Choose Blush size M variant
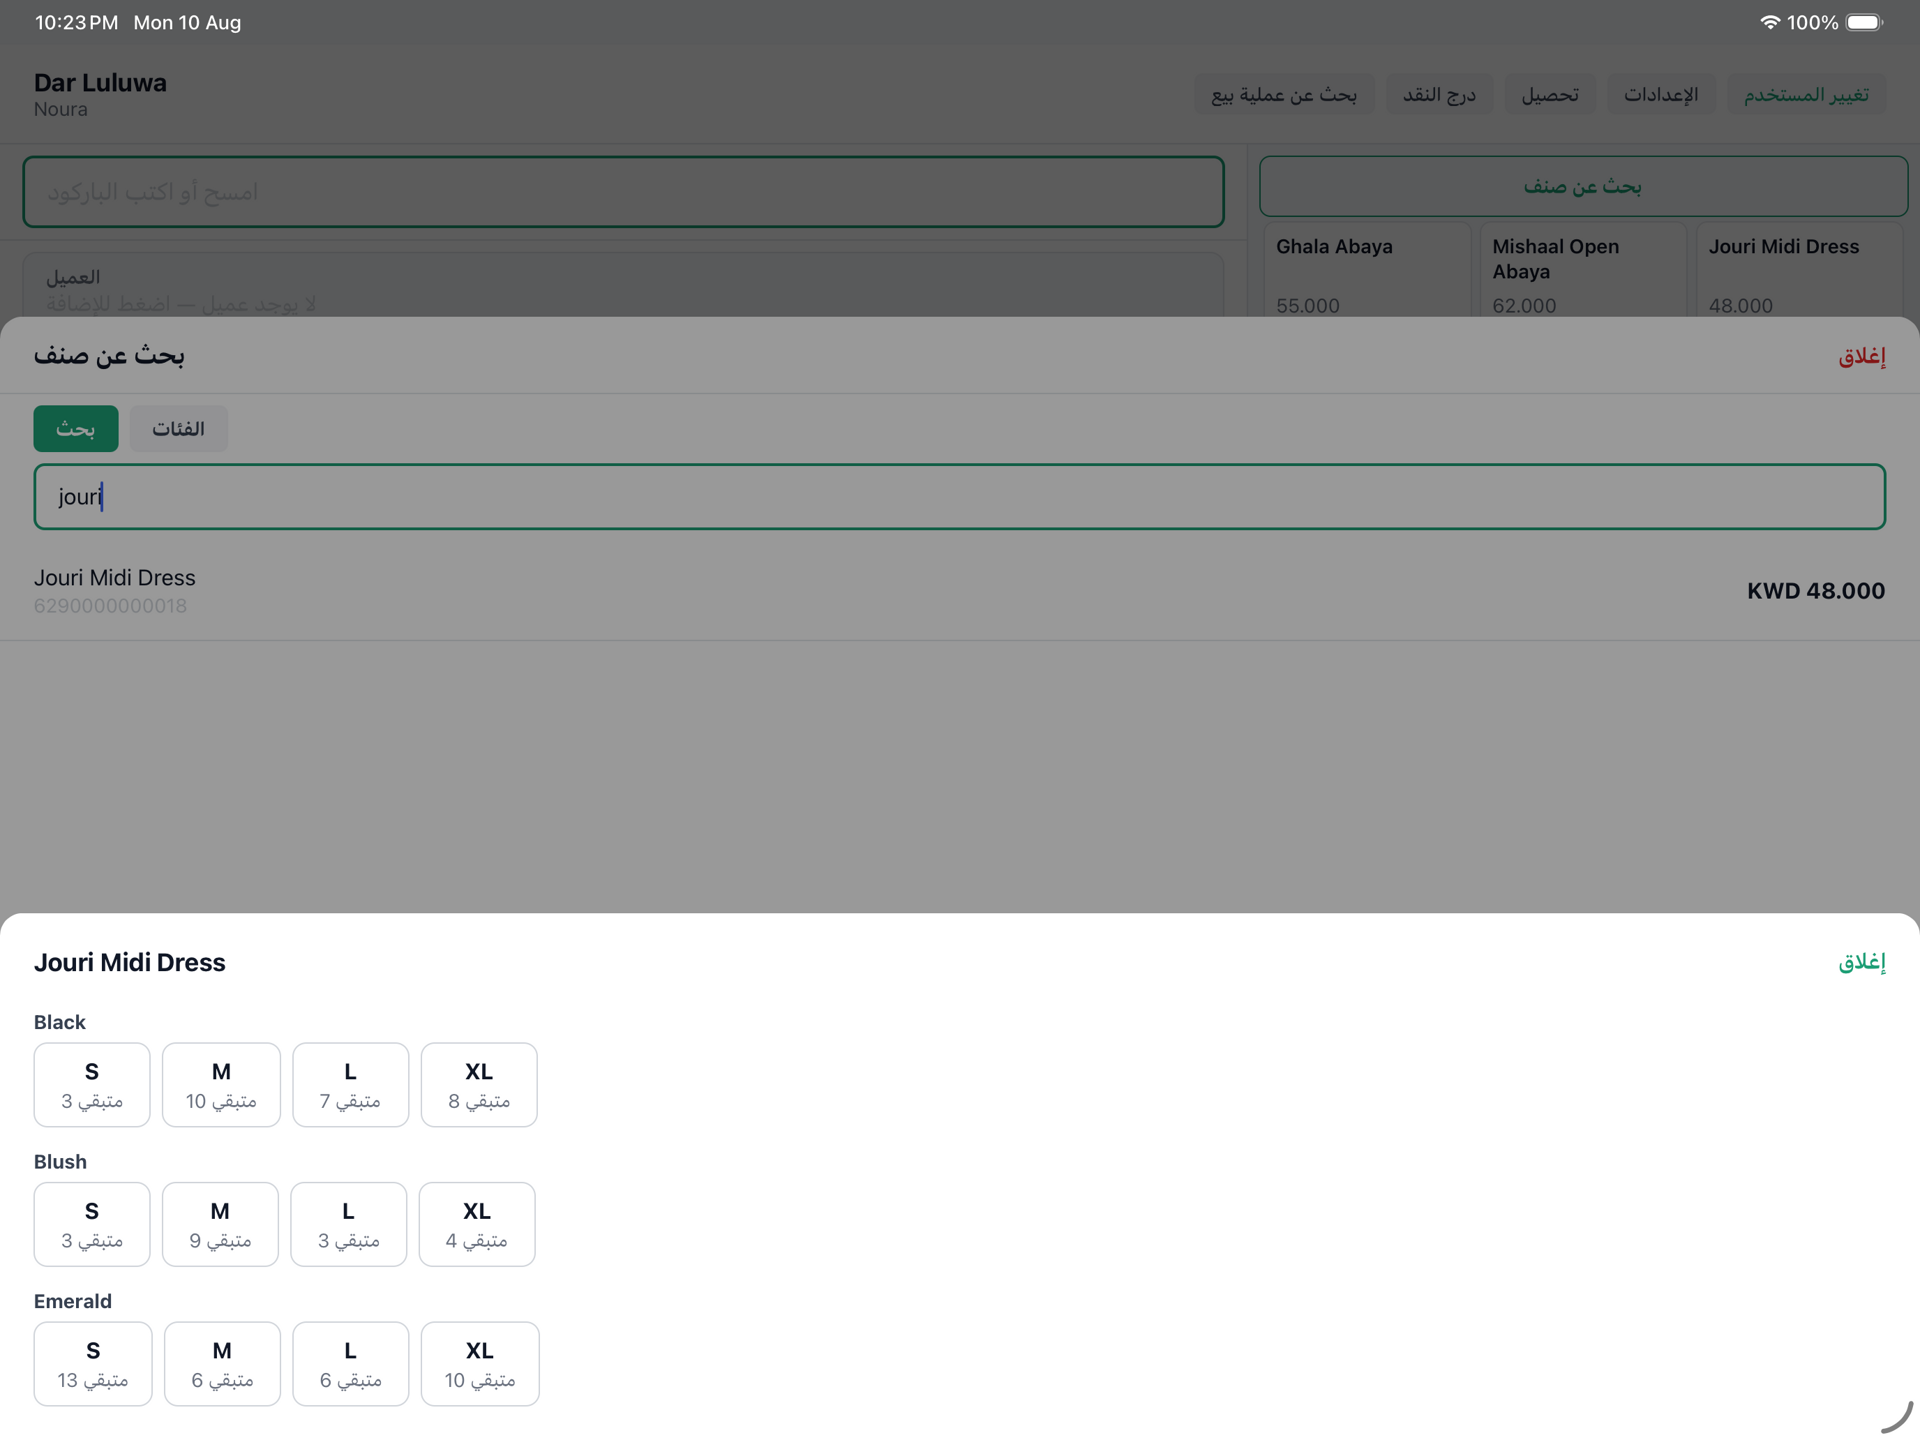The image size is (1920, 1440). click(x=220, y=1224)
